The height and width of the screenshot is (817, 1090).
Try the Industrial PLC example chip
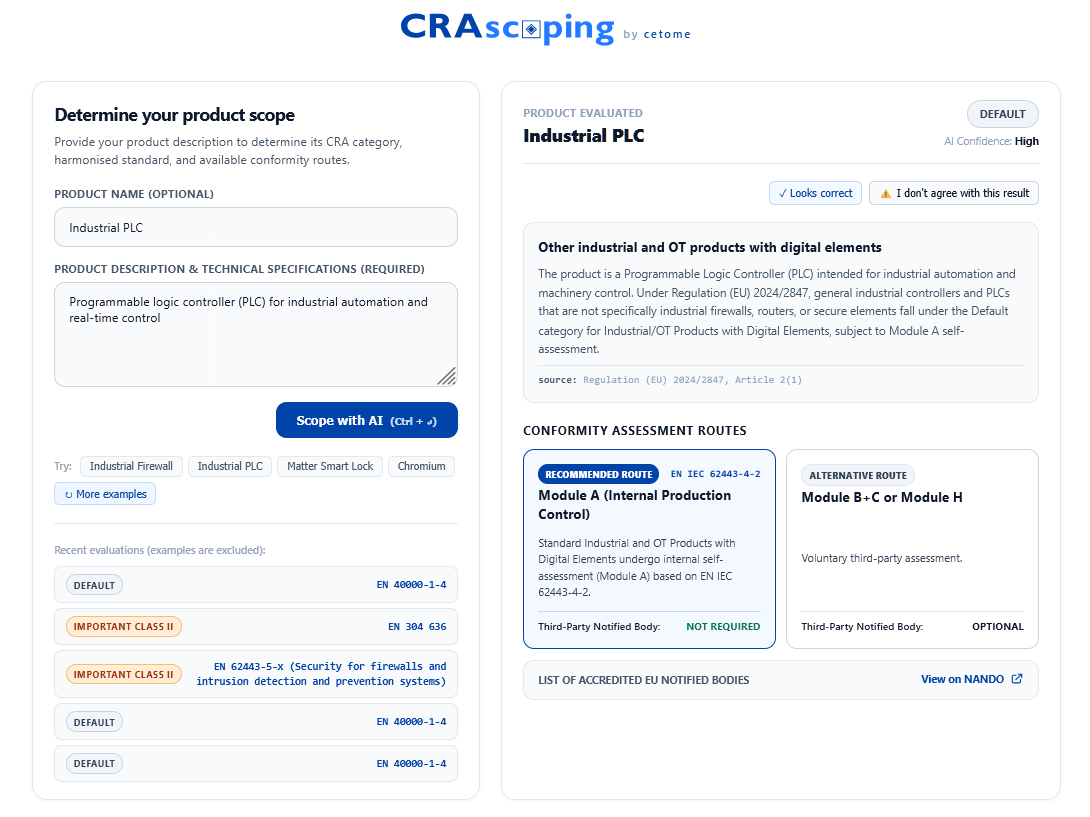(230, 467)
